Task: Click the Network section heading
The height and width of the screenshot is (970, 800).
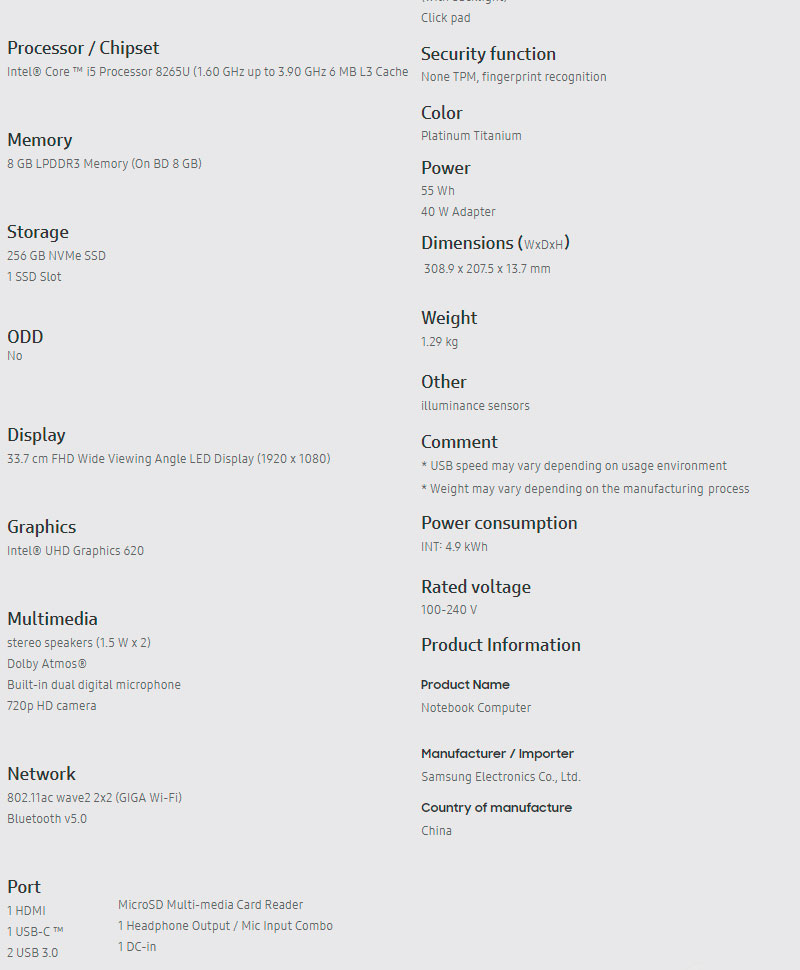Action: [x=42, y=774]
